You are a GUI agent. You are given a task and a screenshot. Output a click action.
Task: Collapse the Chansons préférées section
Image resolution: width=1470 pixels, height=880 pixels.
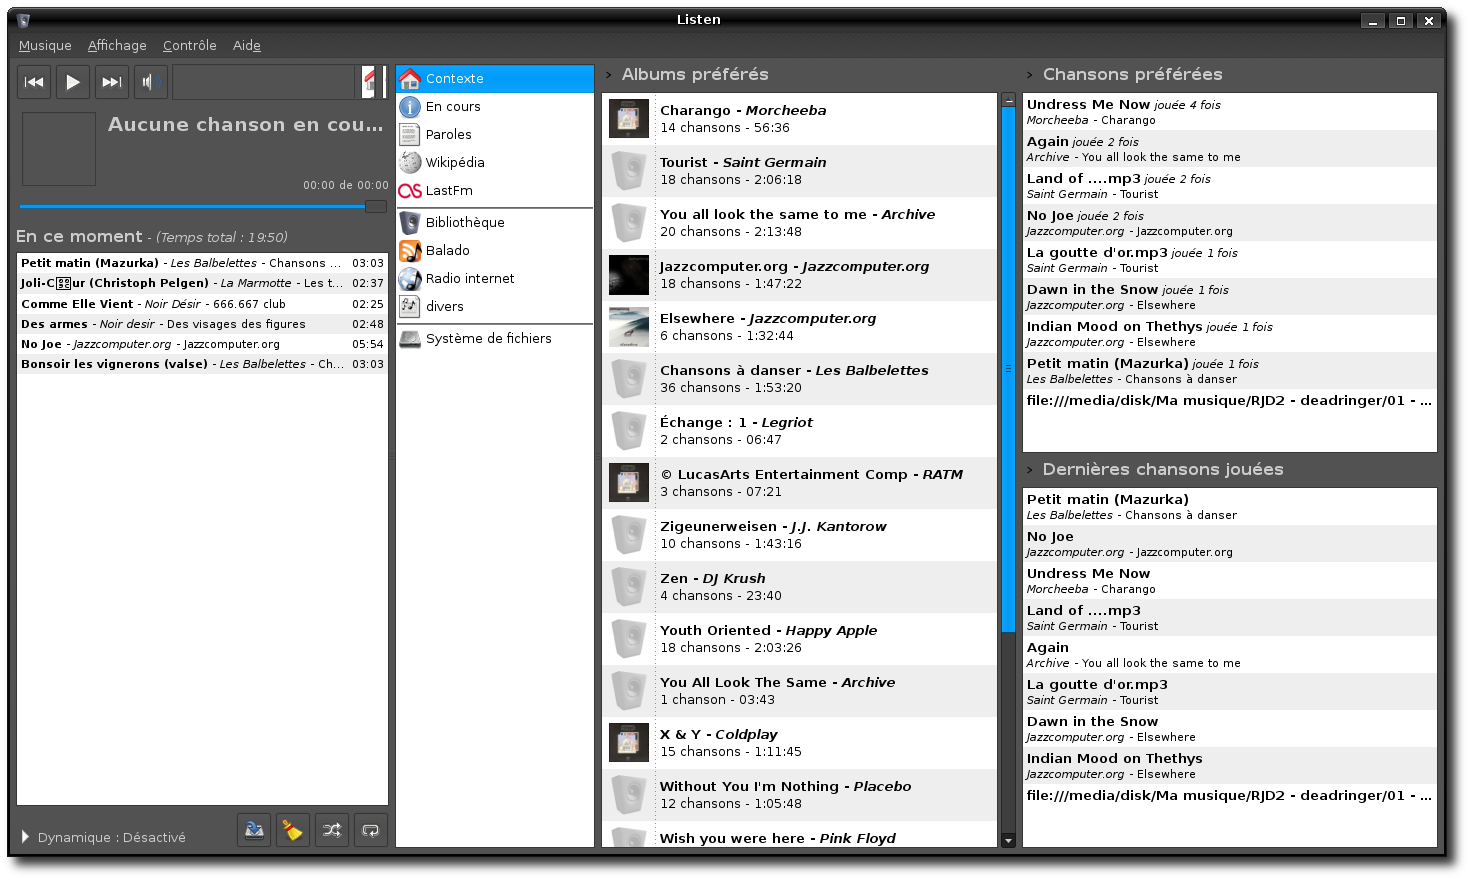(1029, 75)
